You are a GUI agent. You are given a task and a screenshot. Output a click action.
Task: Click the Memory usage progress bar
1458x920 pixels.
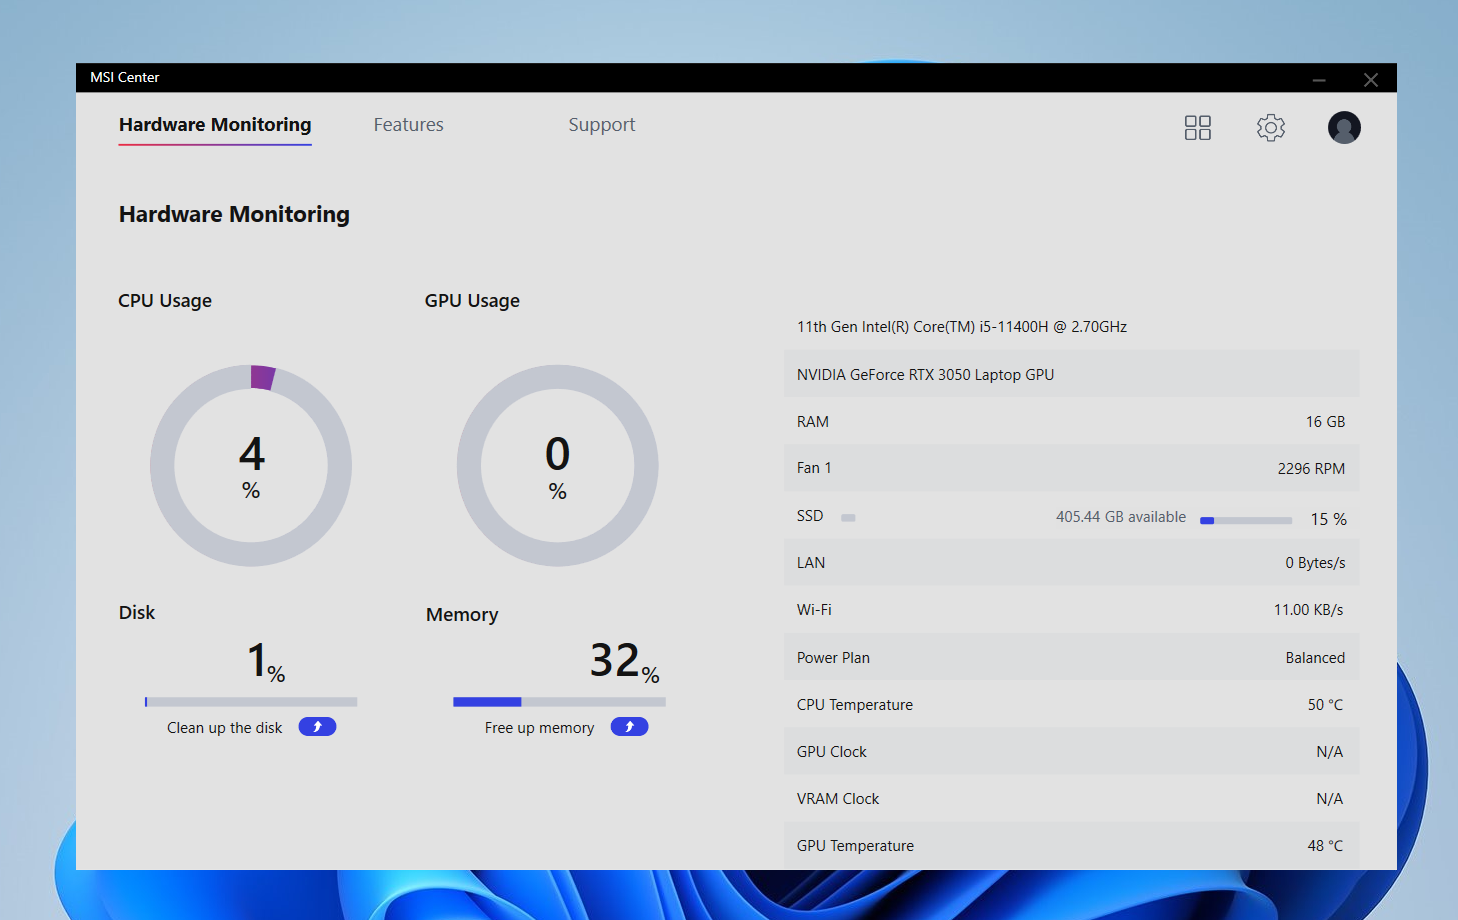(559, 702)
